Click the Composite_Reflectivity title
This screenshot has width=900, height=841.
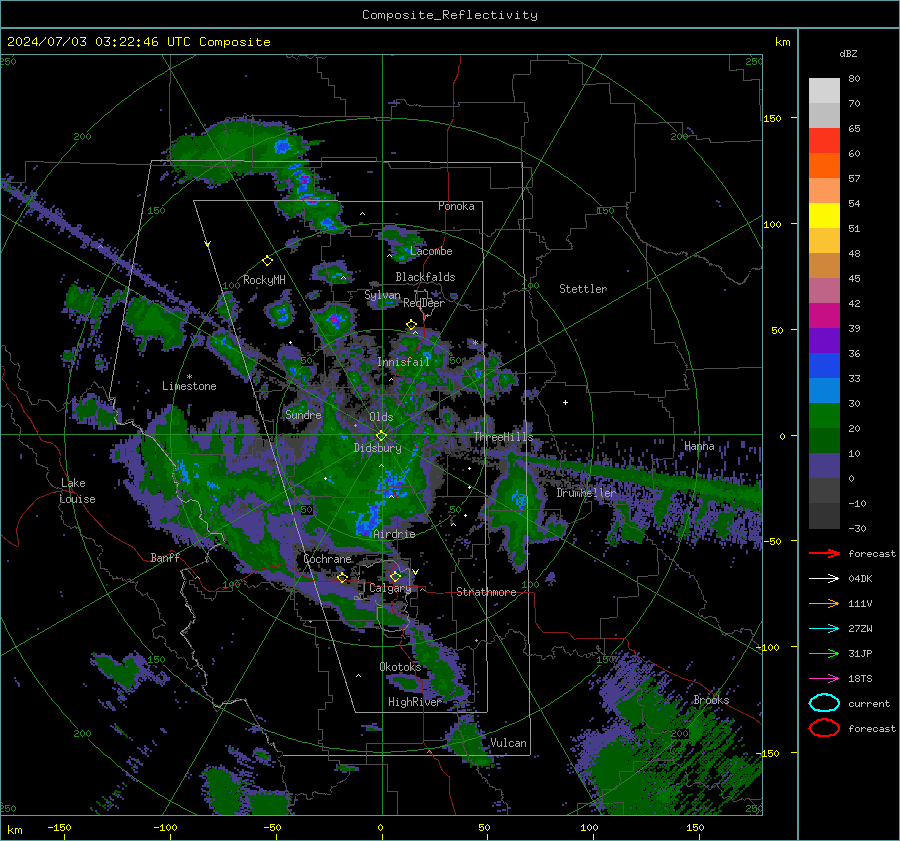pos(450,15)
